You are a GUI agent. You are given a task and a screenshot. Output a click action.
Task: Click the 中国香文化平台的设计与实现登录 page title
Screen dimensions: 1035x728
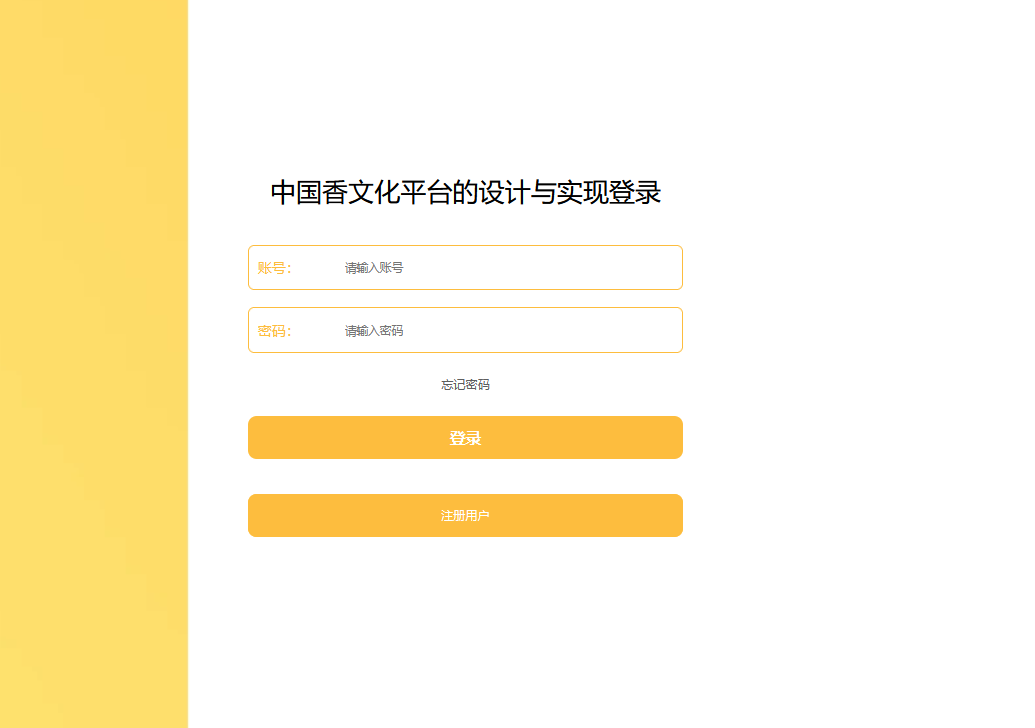coord(465,193)
